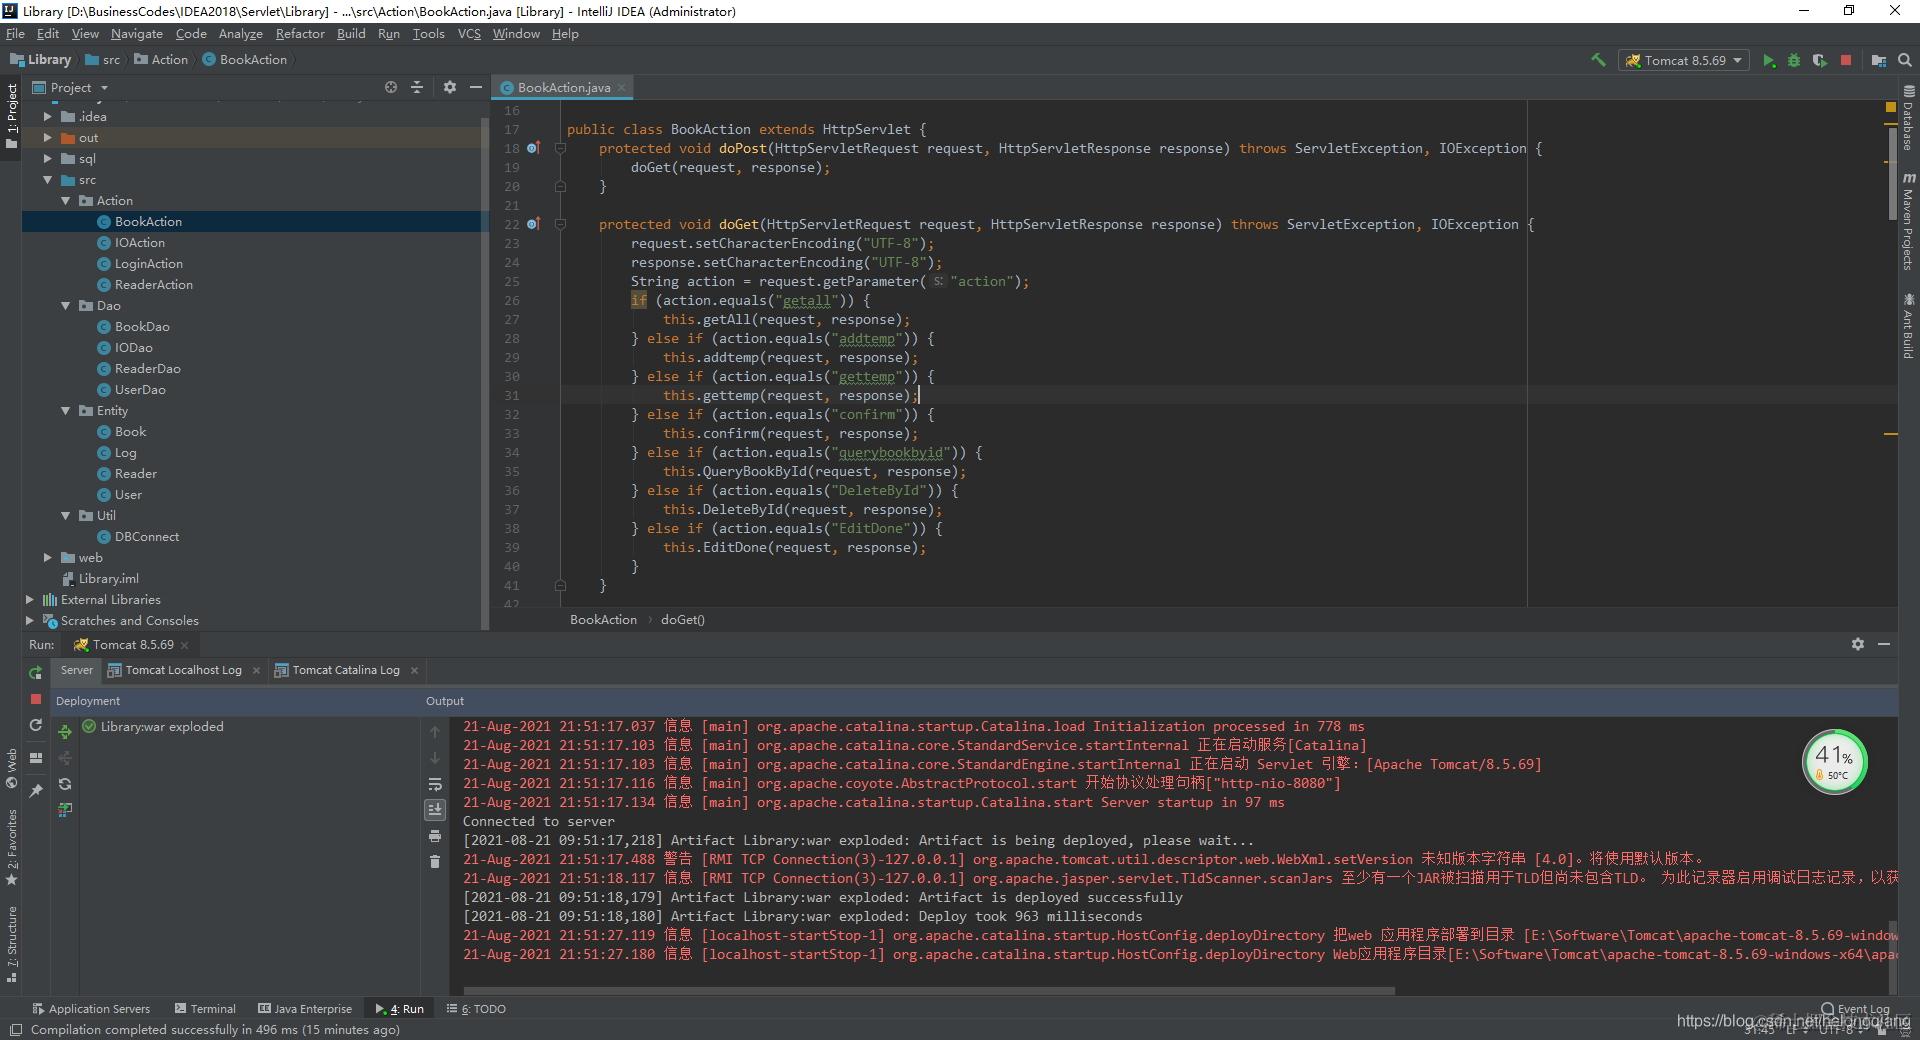Restore the Run panel layout
The height and width of the screenshot is (1040, 1920).
point(36,757)
